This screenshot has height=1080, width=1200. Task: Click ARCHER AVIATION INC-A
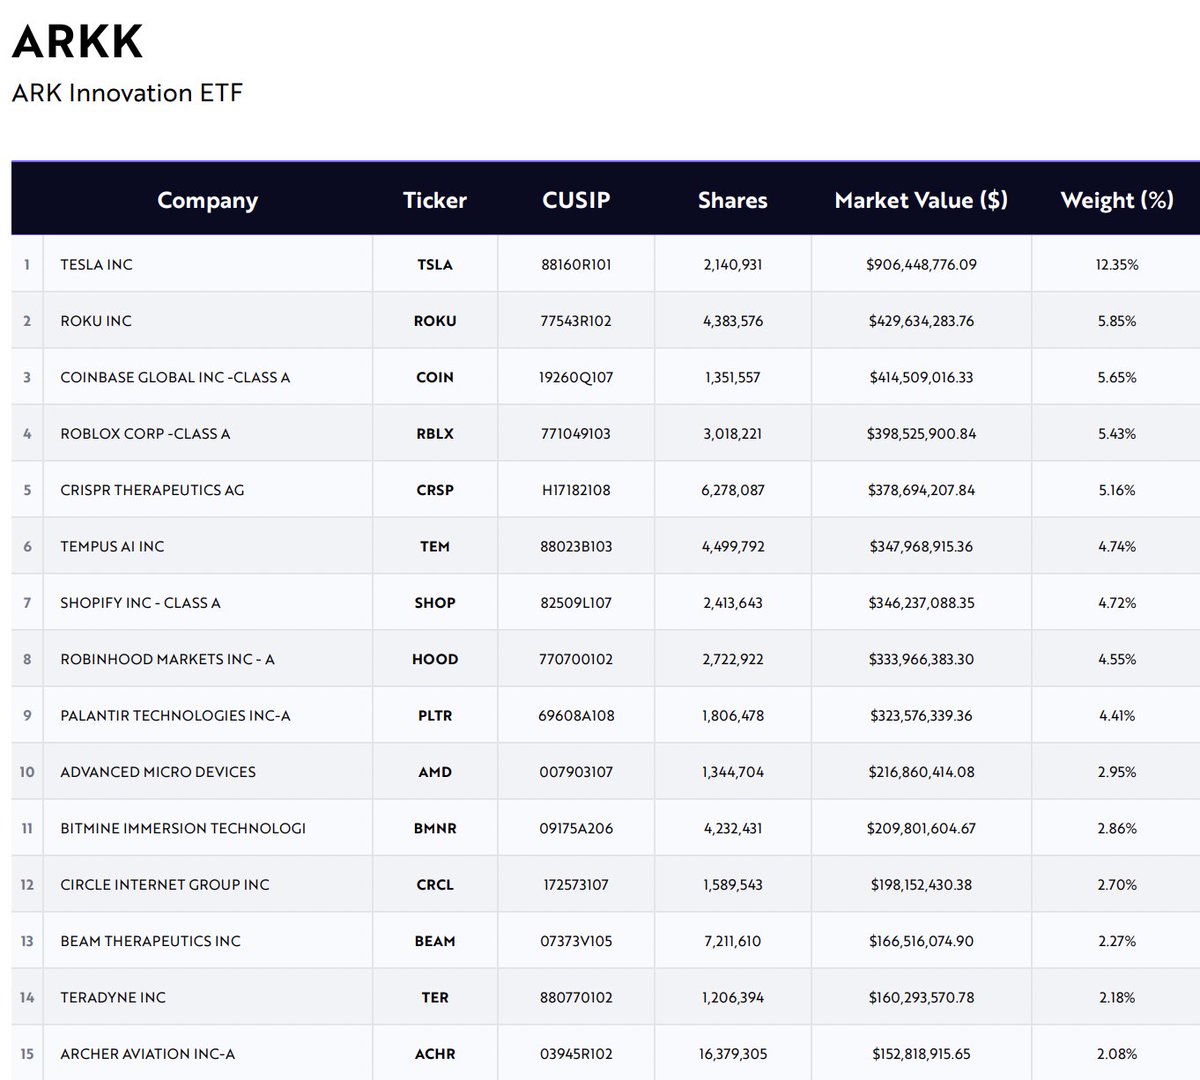coord(148,1054)
